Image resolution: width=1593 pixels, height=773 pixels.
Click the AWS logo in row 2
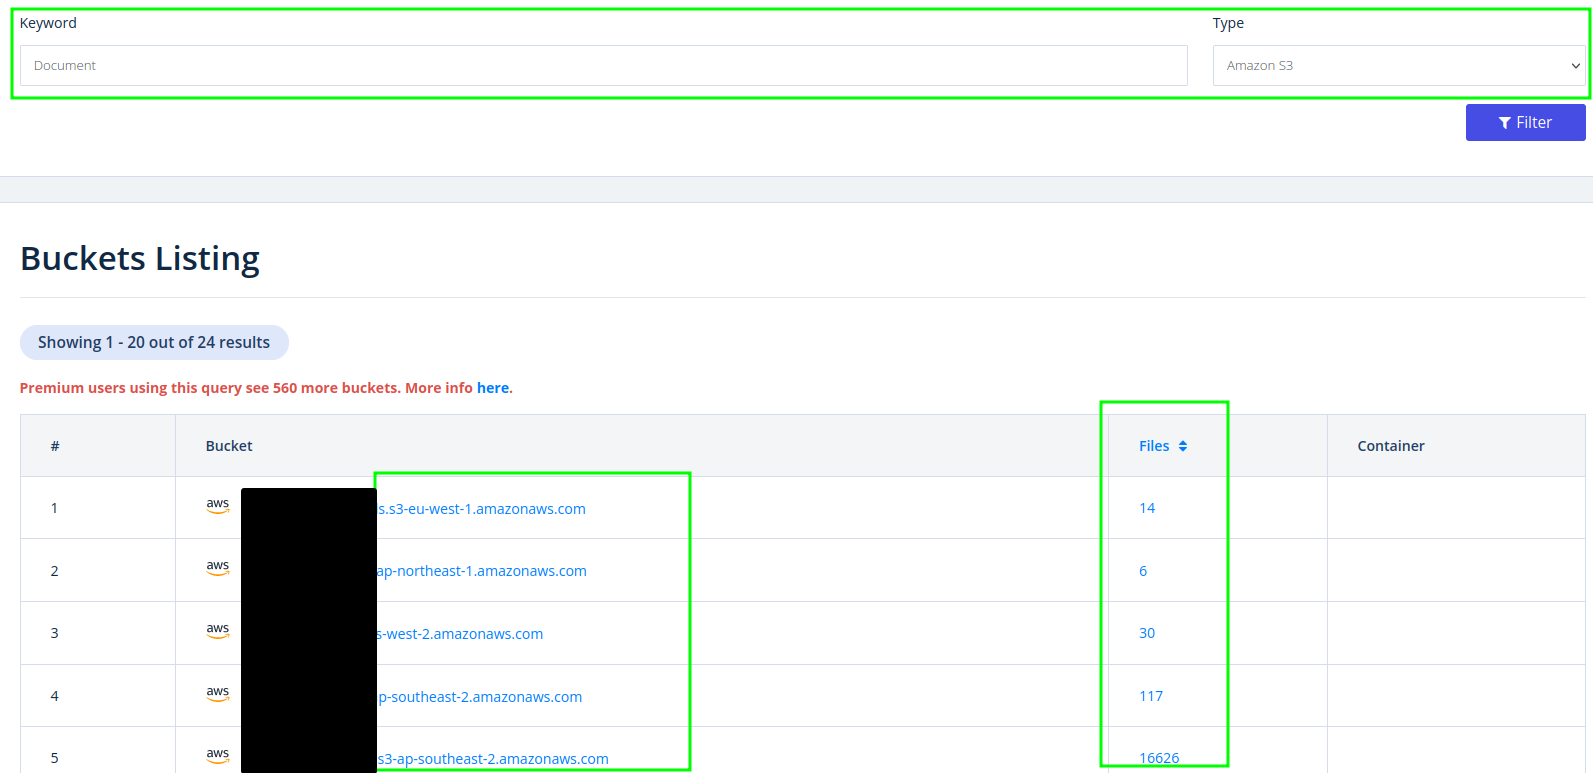pyautogui.click(x=218, y=568)
